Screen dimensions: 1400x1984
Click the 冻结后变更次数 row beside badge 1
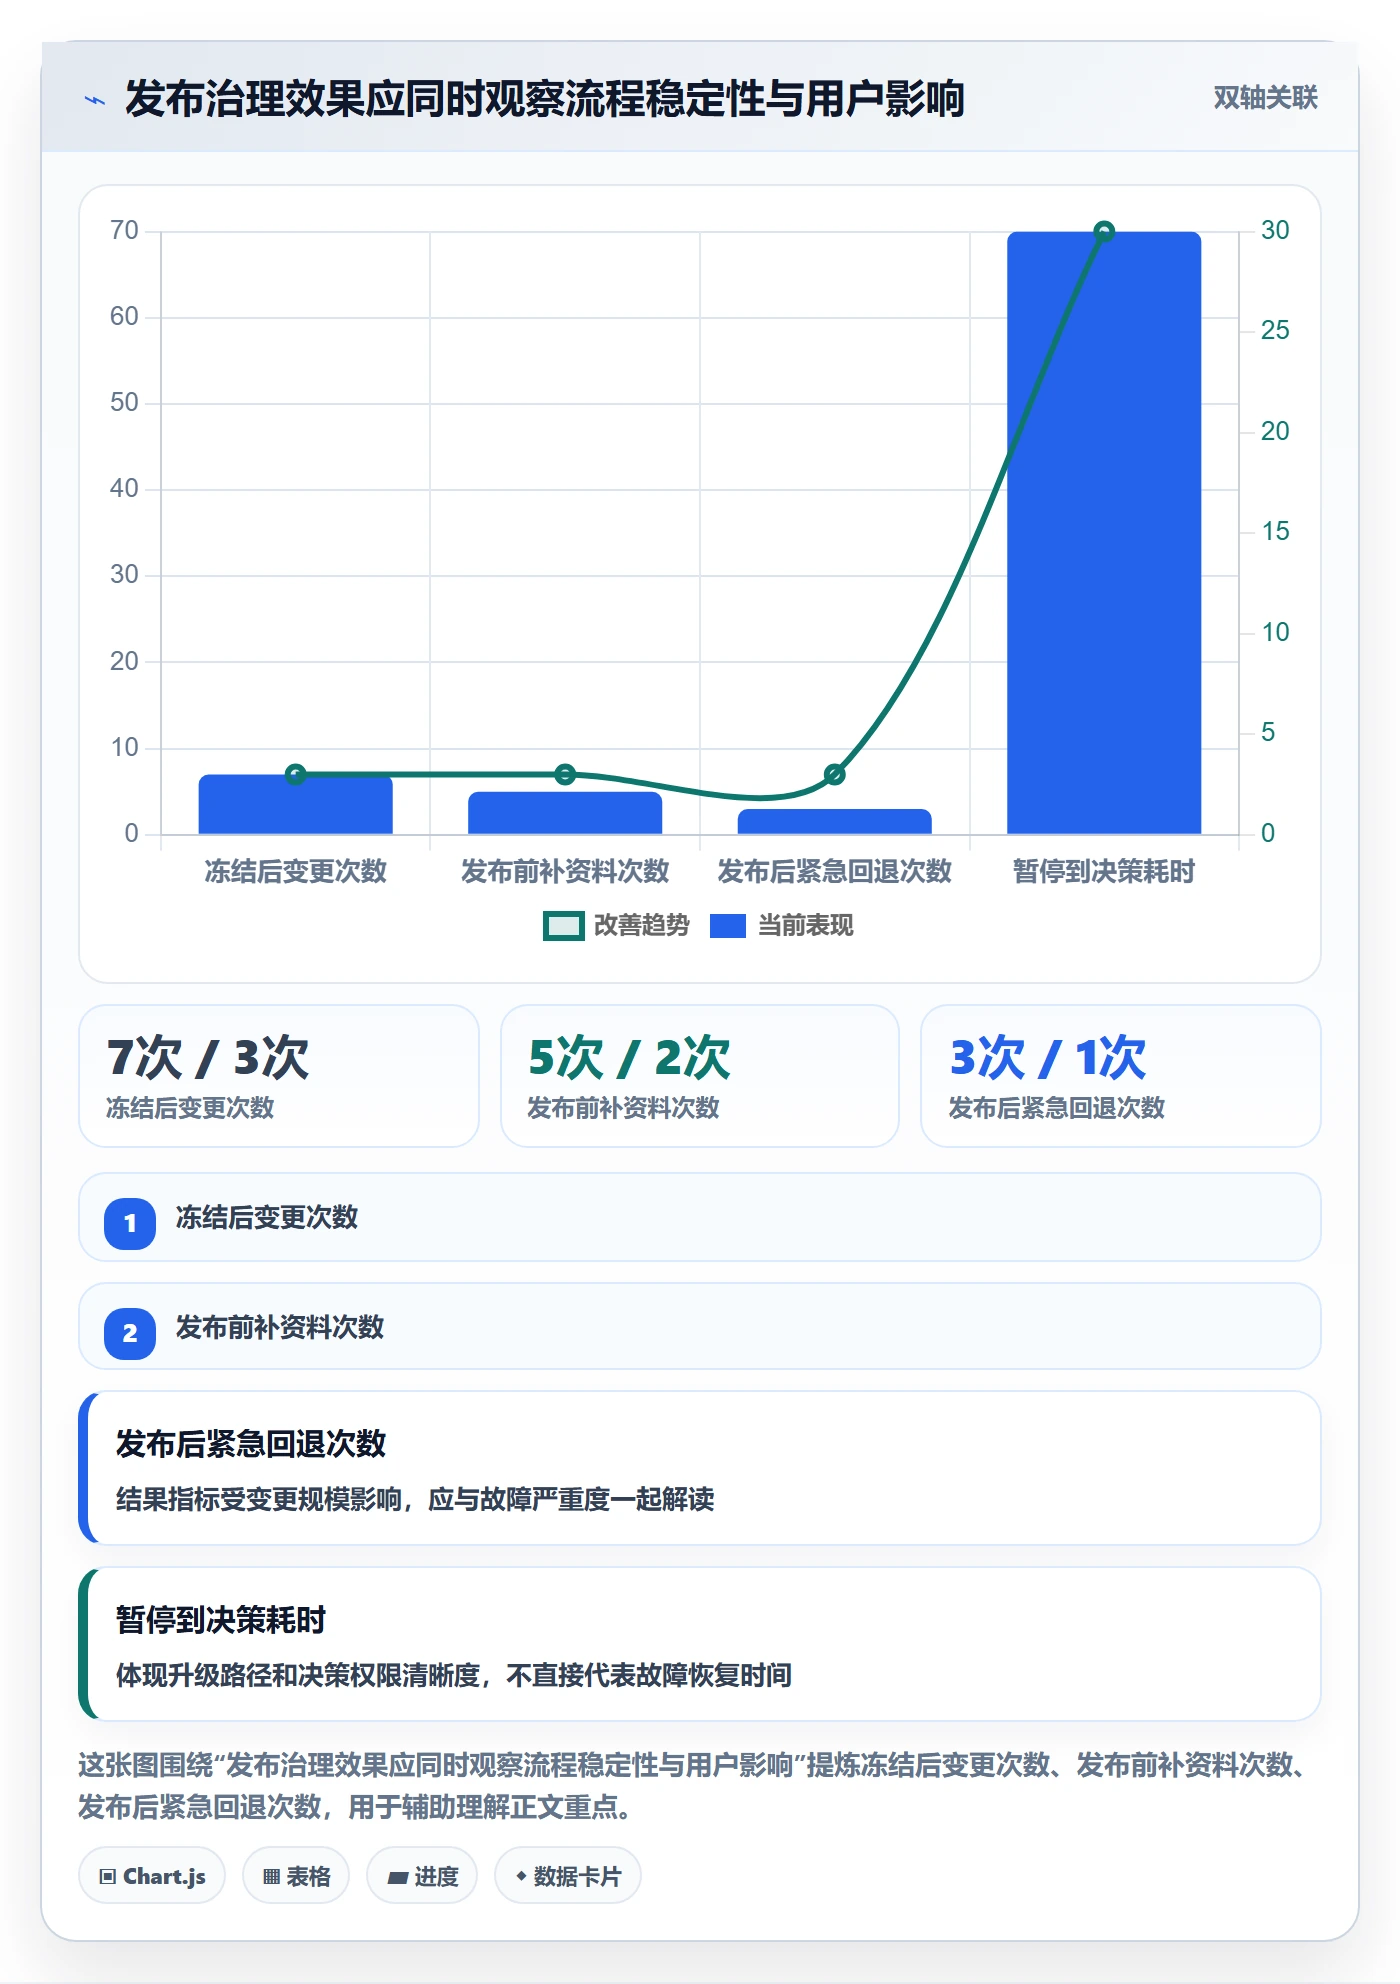point(700,1217)
